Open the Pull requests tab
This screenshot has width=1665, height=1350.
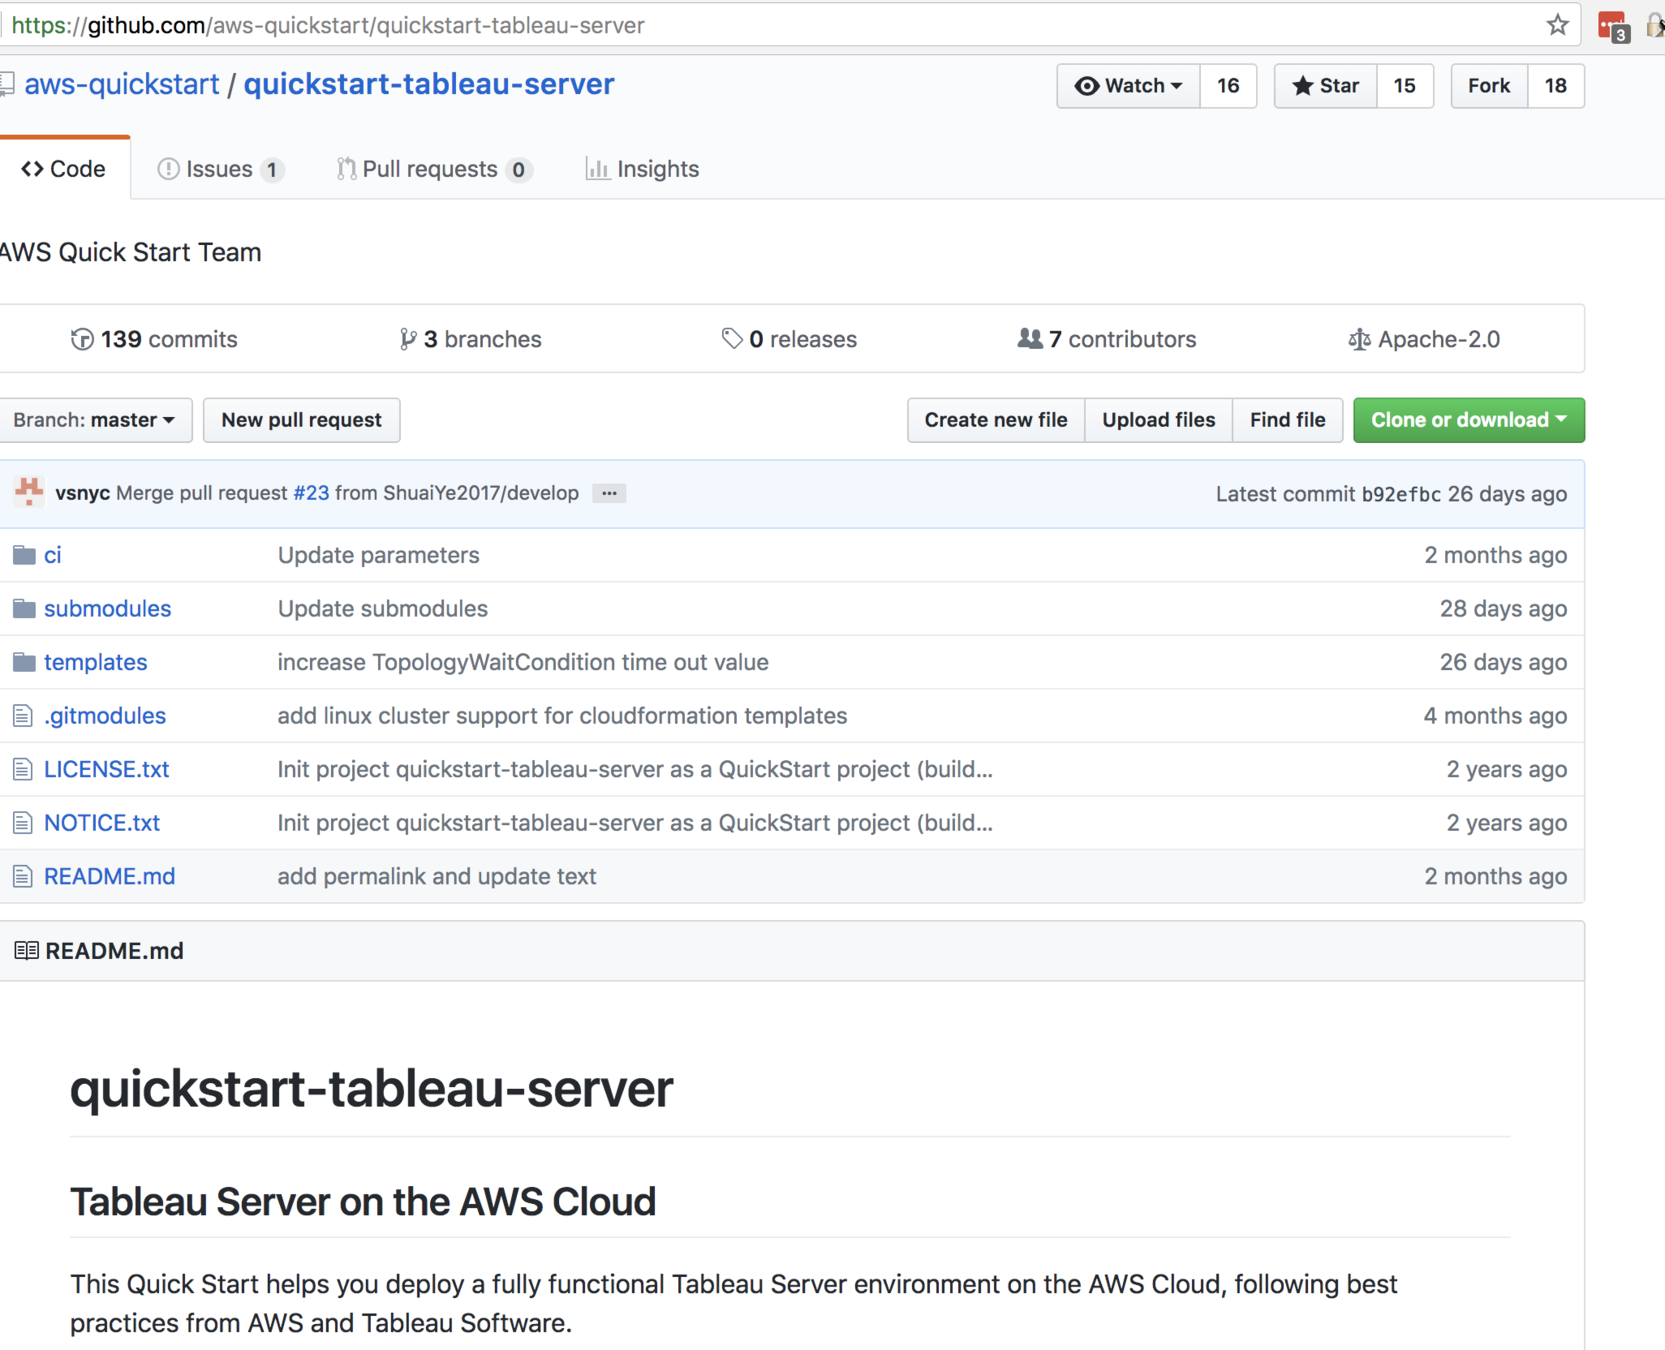click(x=433, y=169)
